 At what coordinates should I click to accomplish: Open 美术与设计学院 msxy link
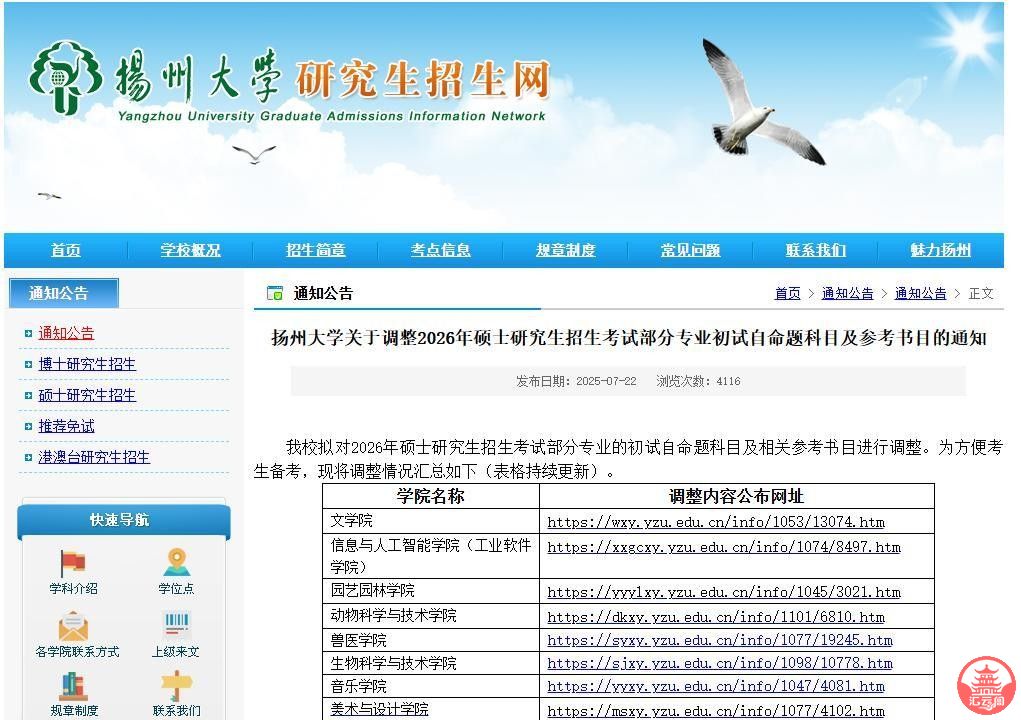(x=716, y=711)
